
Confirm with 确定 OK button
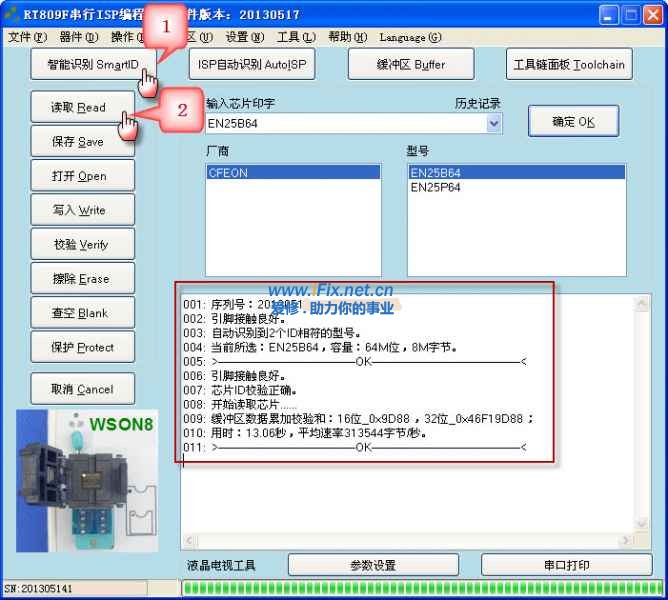[573, 121]
